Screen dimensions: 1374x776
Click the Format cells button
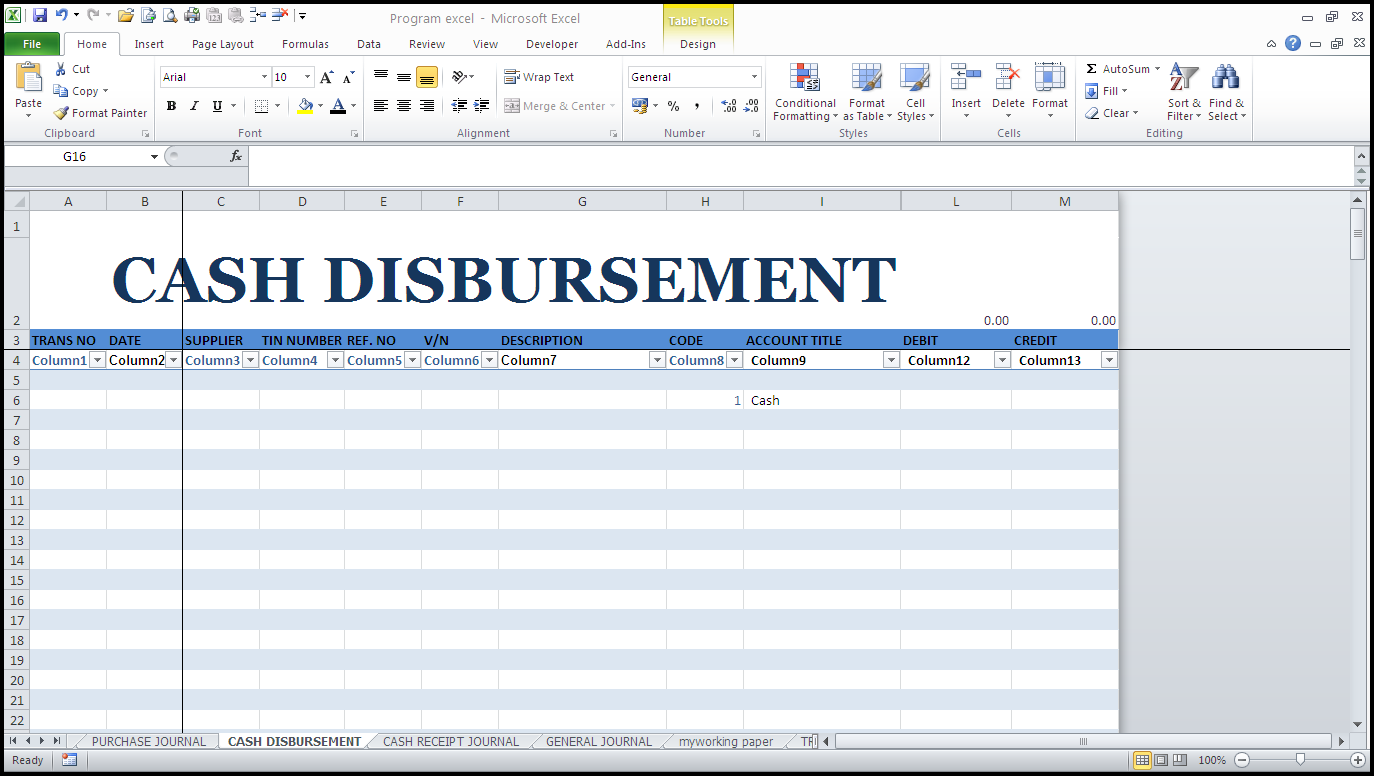[x=1050, y=92]
